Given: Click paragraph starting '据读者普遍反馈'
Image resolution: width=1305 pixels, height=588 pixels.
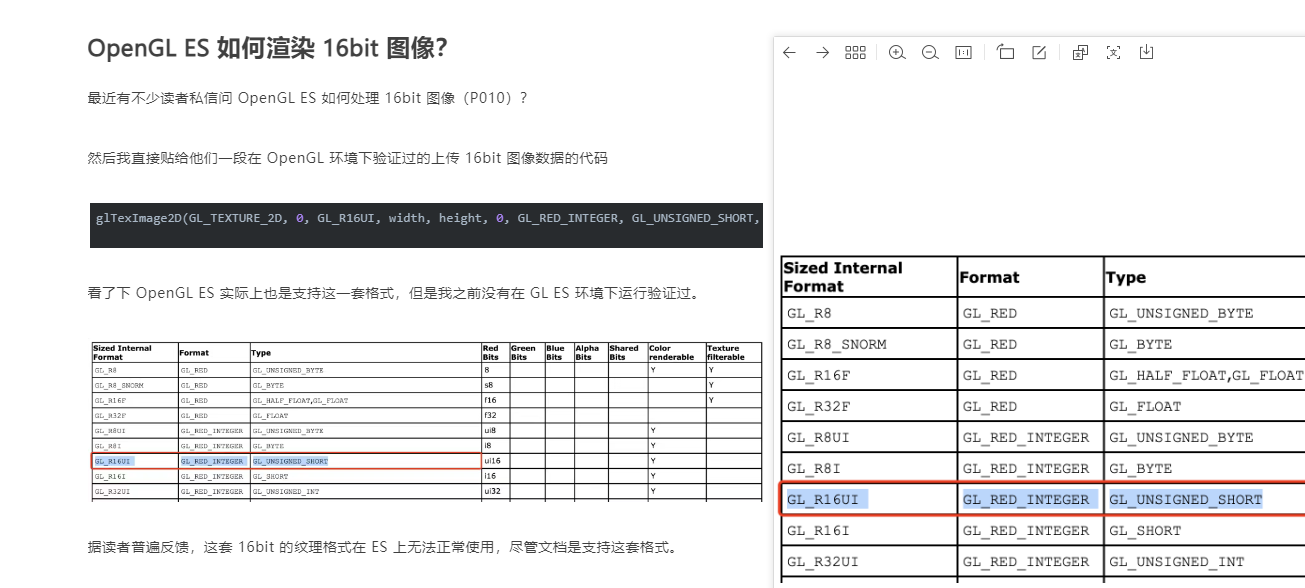Looking at the screenshot, I should coord(385,548).
